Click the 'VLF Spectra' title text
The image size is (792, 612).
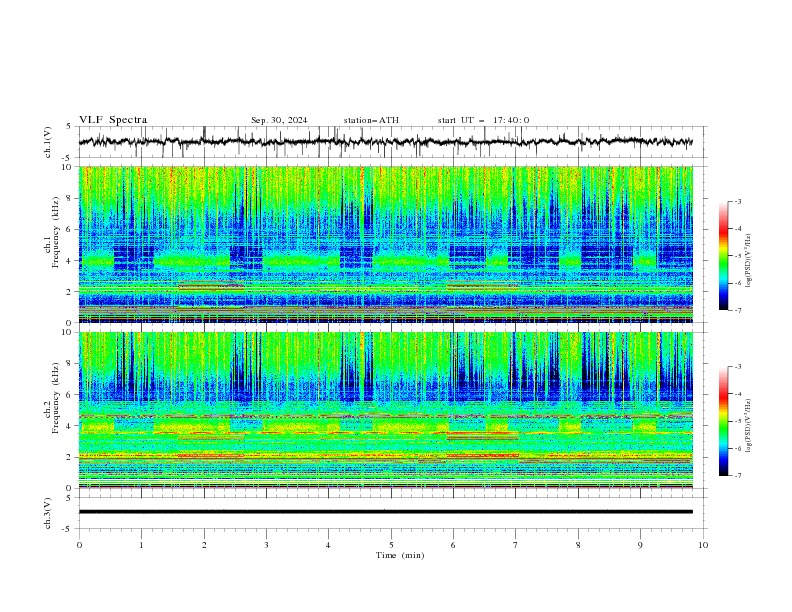[113, 120]
